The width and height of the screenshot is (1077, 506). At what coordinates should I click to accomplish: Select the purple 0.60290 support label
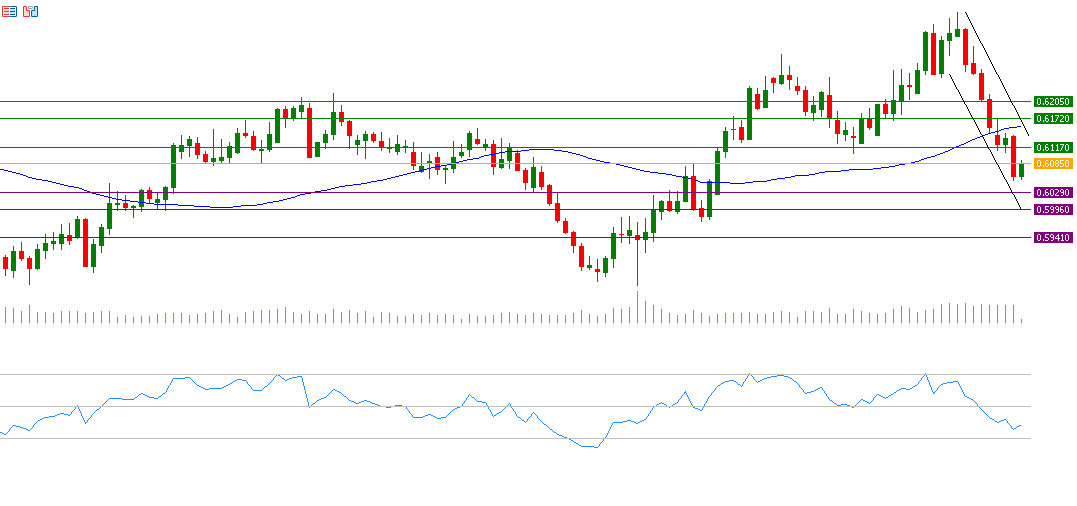(1053, 192)
